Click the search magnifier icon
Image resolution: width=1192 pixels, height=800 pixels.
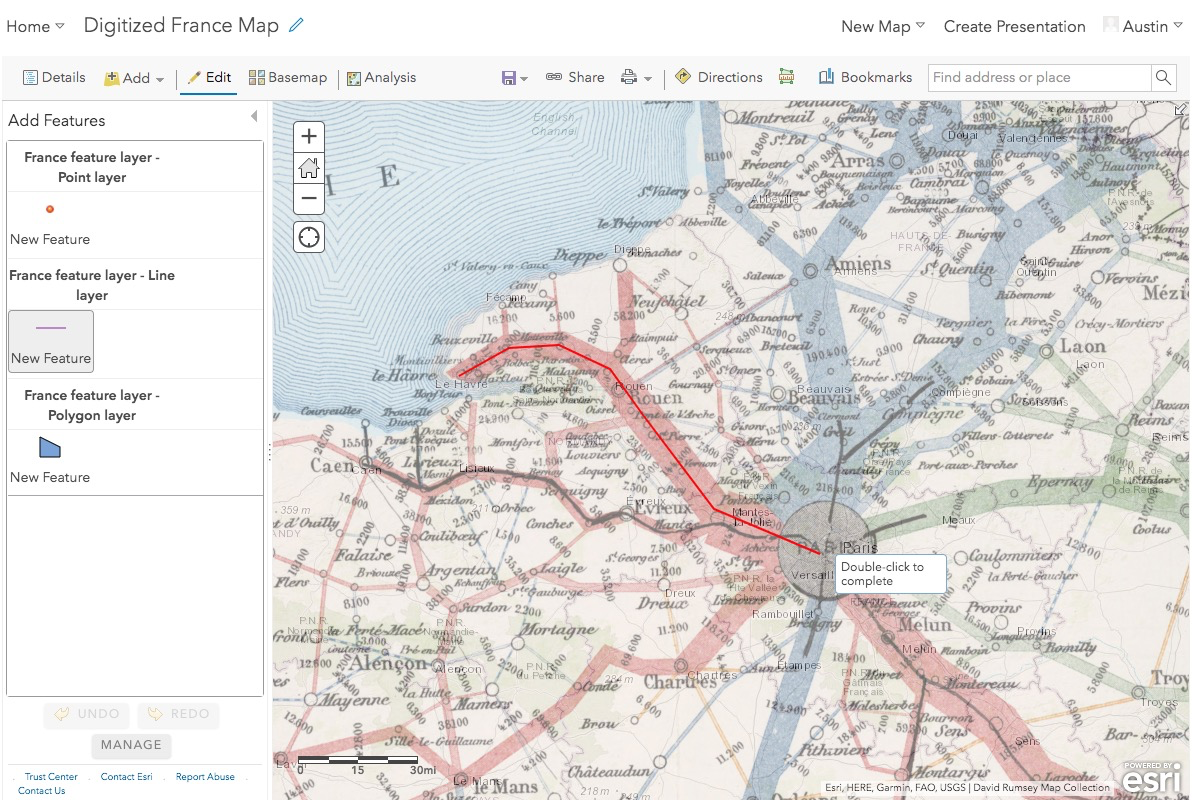[1163, 77]
